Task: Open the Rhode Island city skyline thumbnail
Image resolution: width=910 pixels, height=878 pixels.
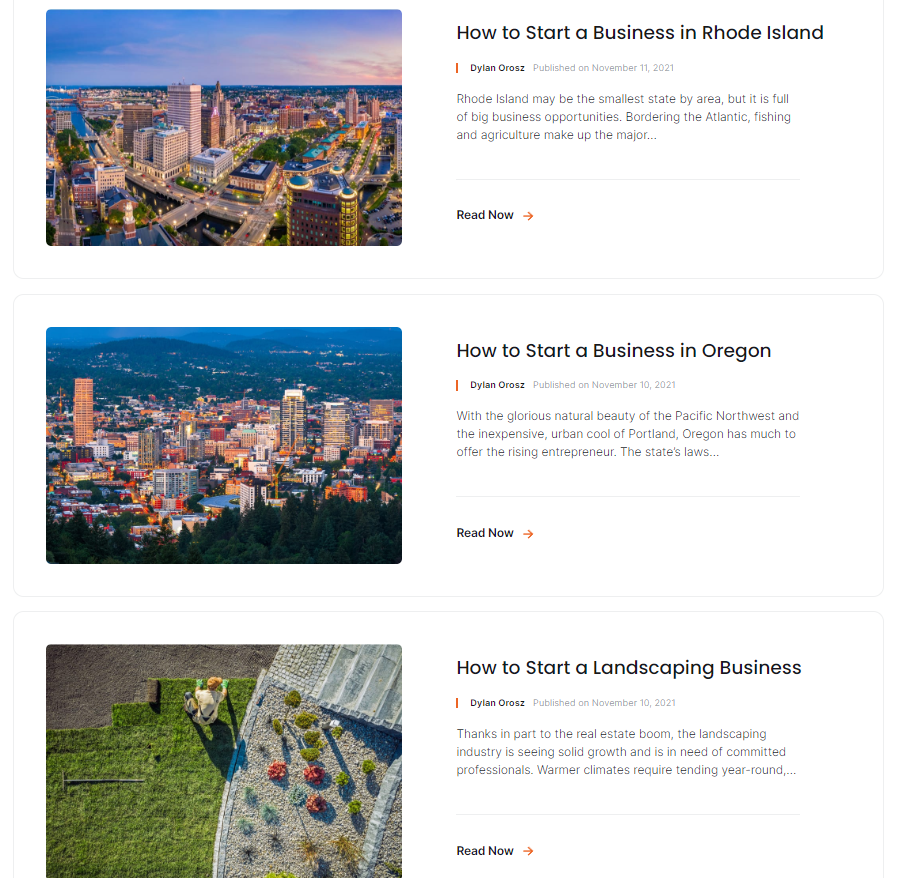Action: point(224,128)
